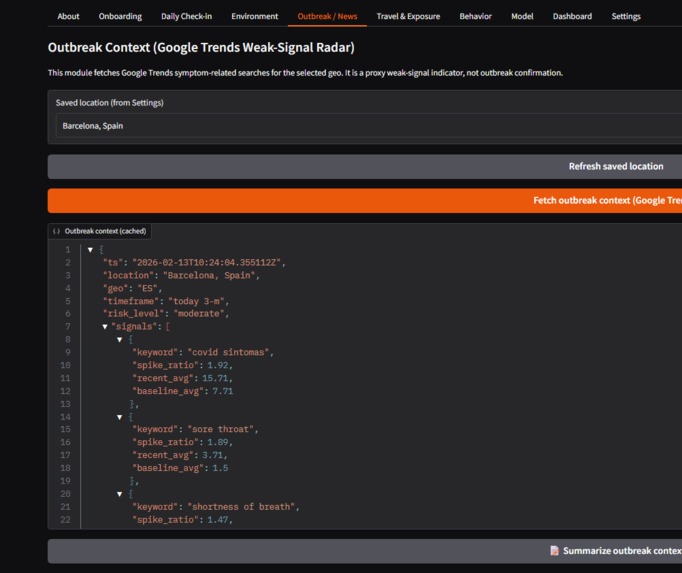Click the JSON braces icon beside Outbreak context label

pyautogui.click(x=56, y=231)
